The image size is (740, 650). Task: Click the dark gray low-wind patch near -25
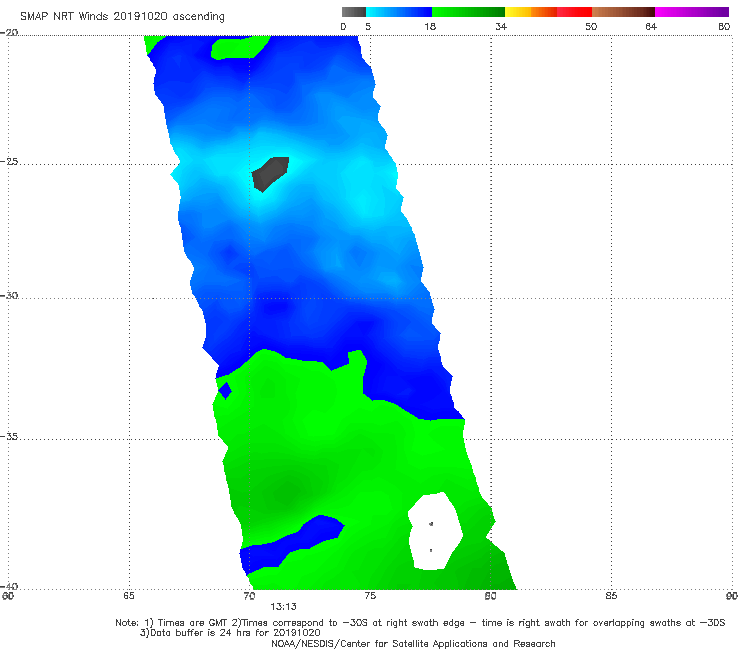[x=270, y=174]
